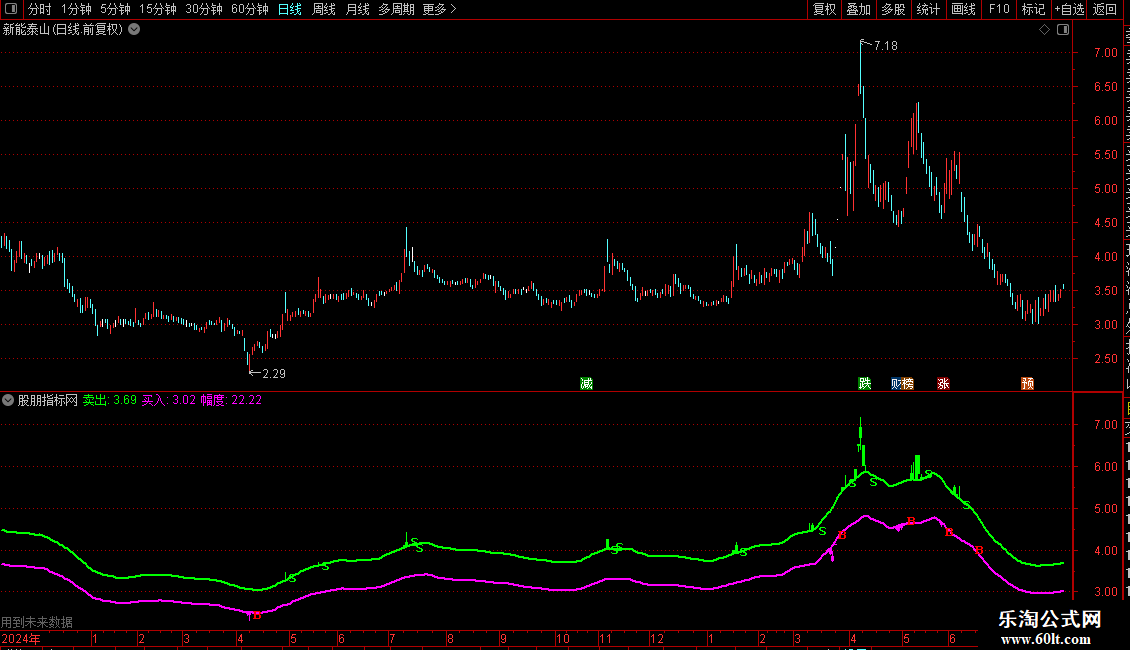Switch to 分时 intraday view

coord(40,9)
